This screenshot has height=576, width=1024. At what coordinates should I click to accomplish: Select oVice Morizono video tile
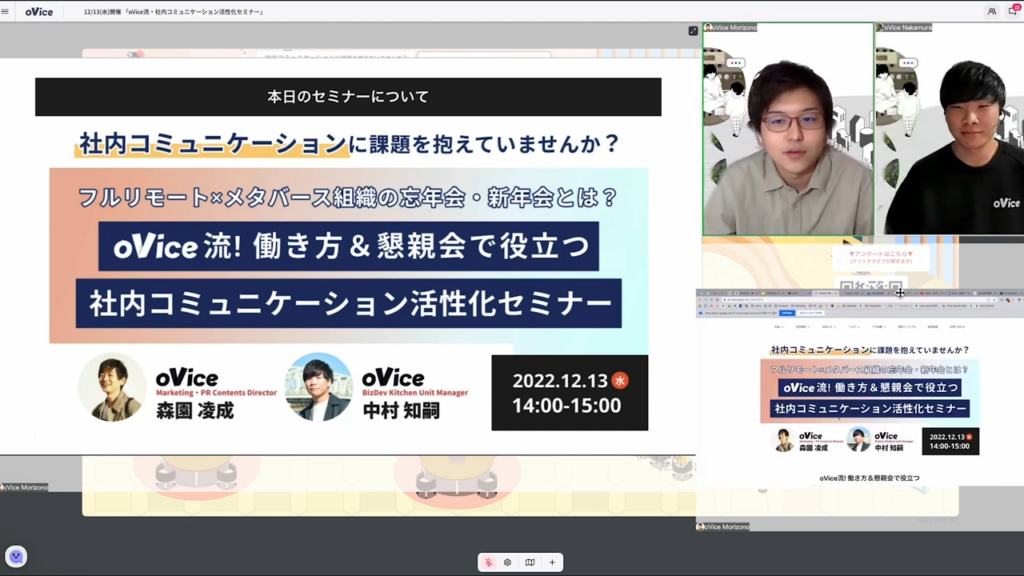point(788,129)
